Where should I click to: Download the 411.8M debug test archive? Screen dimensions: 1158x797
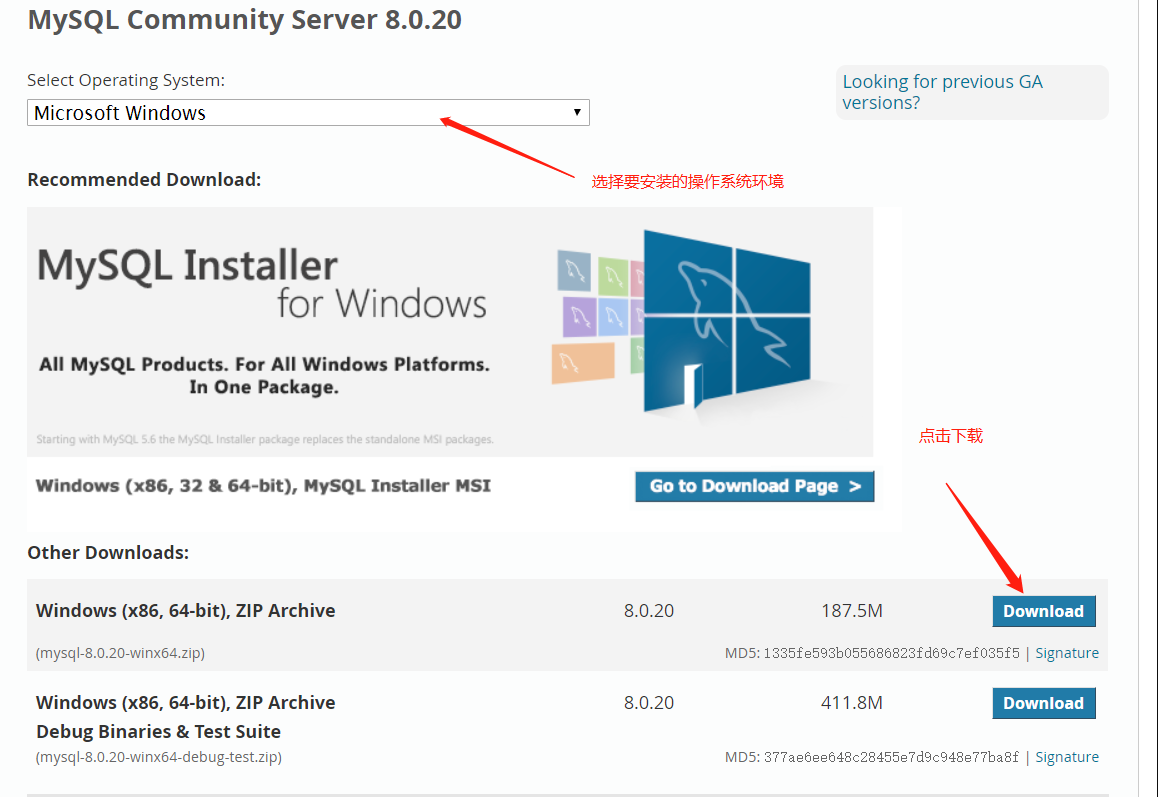[1044, 703]
